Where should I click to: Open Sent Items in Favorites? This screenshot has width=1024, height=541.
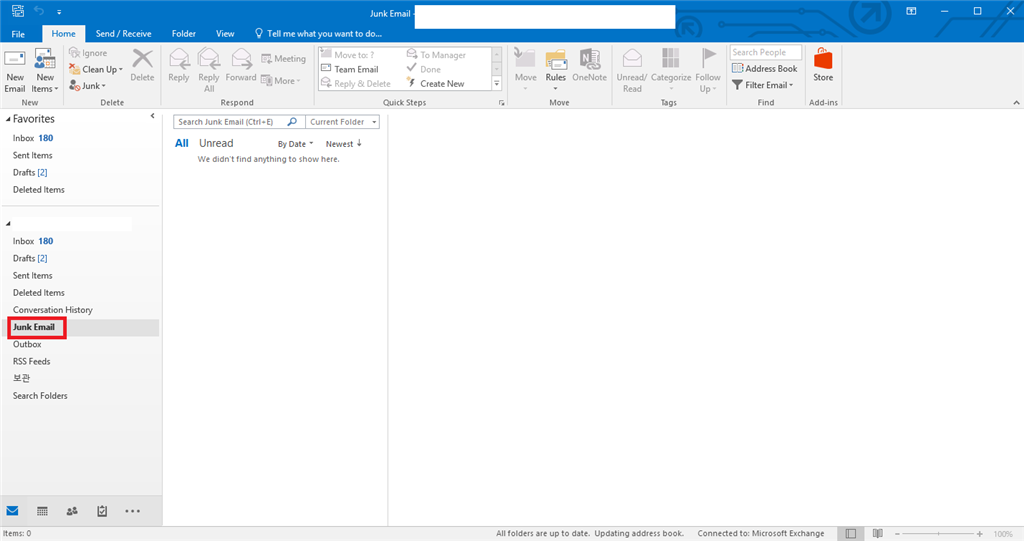coord(33,156)
